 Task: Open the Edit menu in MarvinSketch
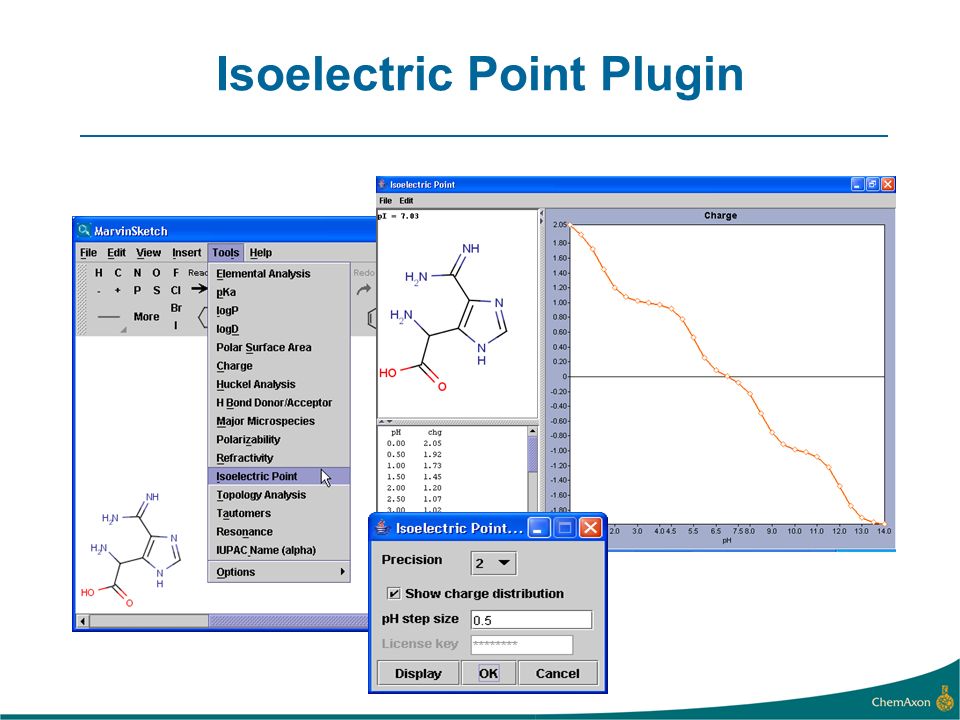click(x=116, y=252)
